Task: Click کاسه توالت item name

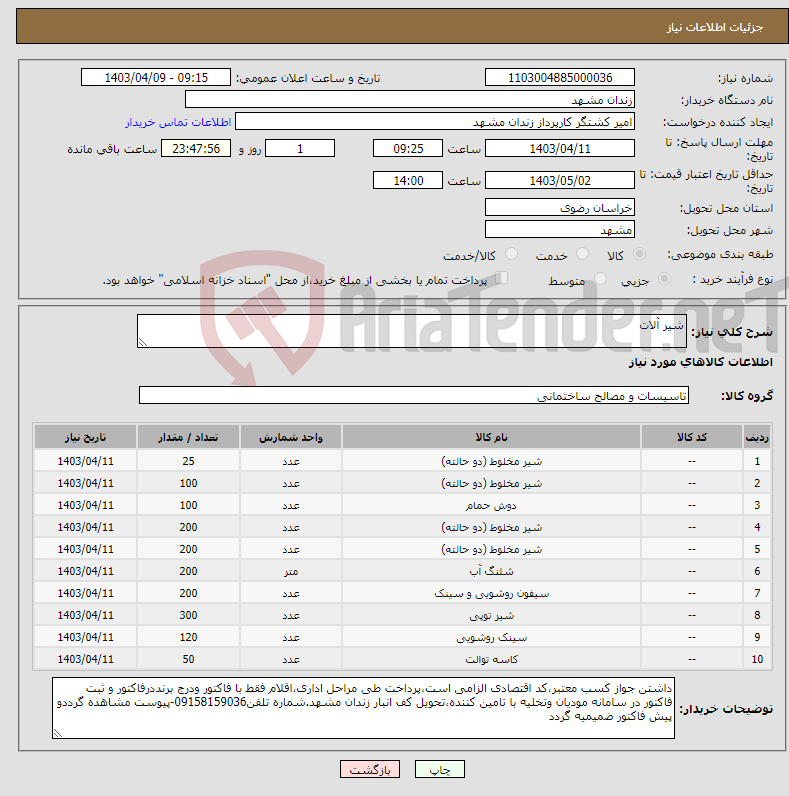Action: pyautogui.click(x=491, y=659)
